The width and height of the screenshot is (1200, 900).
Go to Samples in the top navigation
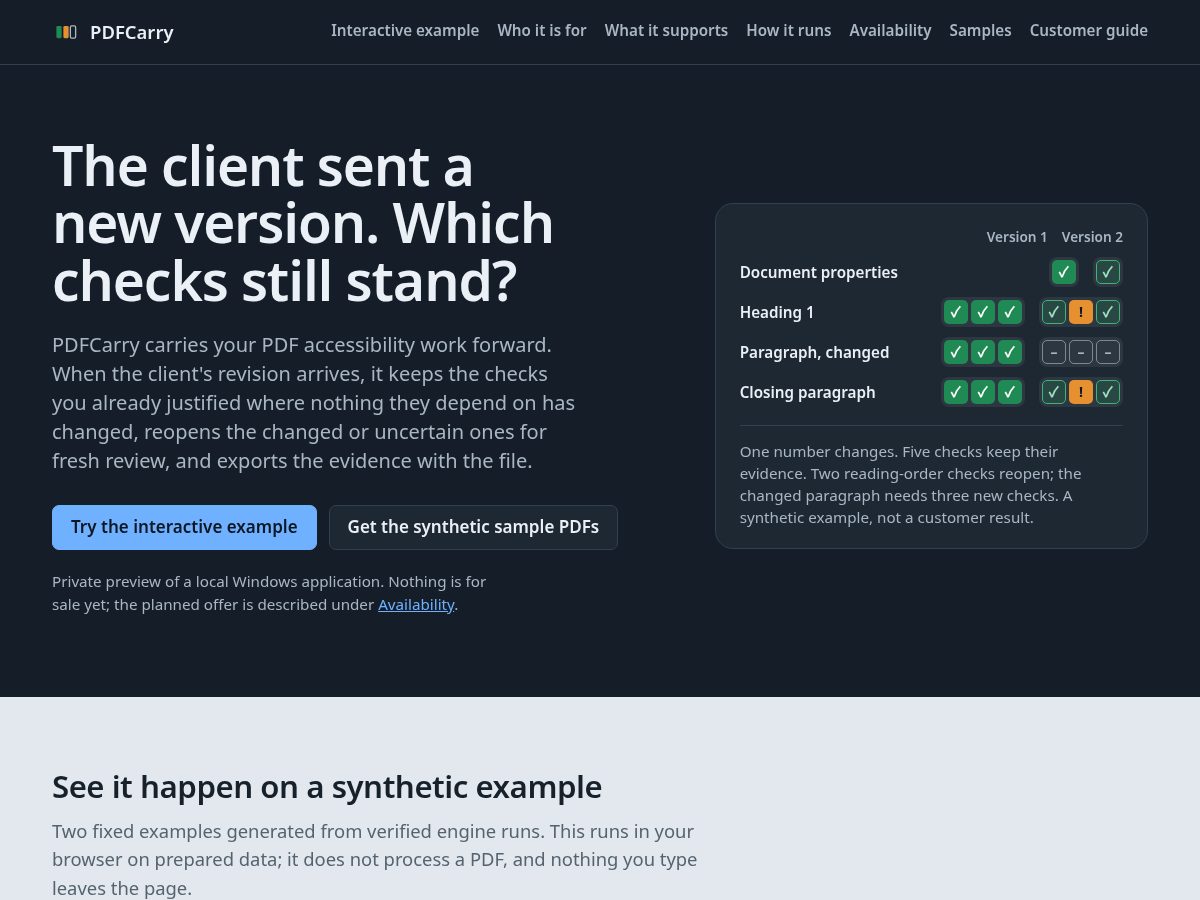click(x=980, y=30)
